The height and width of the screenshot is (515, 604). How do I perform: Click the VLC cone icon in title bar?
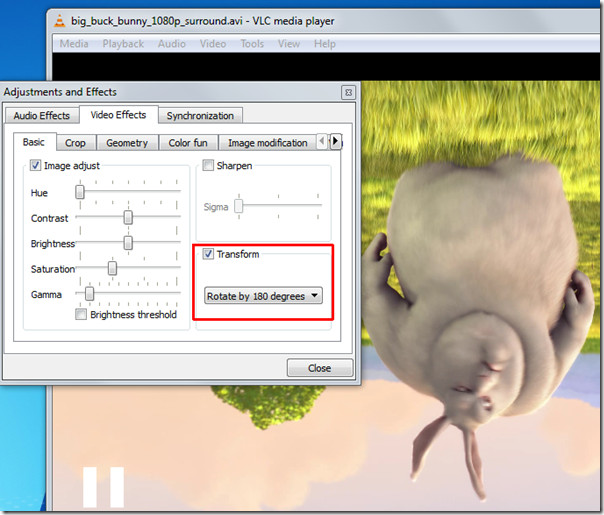click(x=60, y=20)
